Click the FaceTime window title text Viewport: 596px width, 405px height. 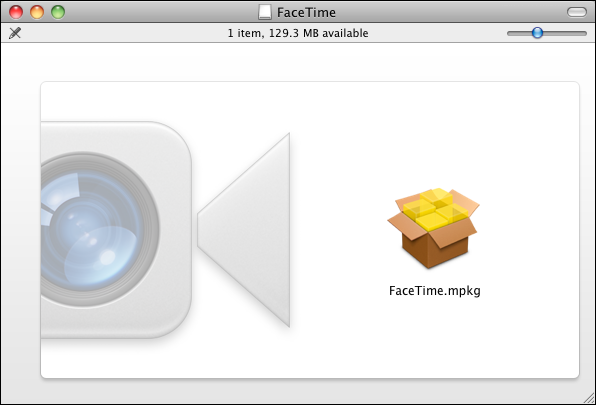pos(306,13)
